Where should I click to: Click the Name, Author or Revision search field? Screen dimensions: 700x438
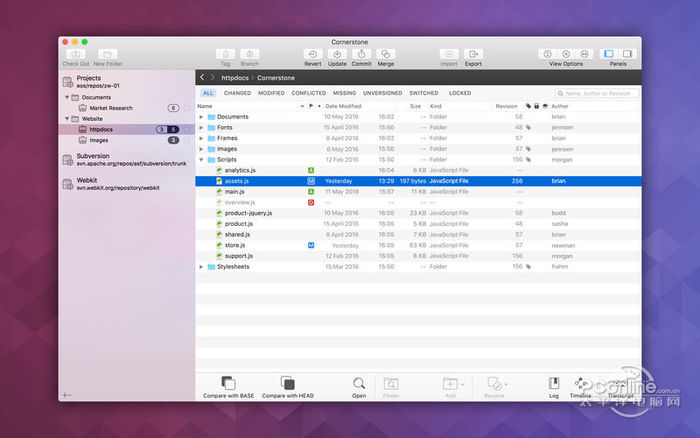coord(597,93)
